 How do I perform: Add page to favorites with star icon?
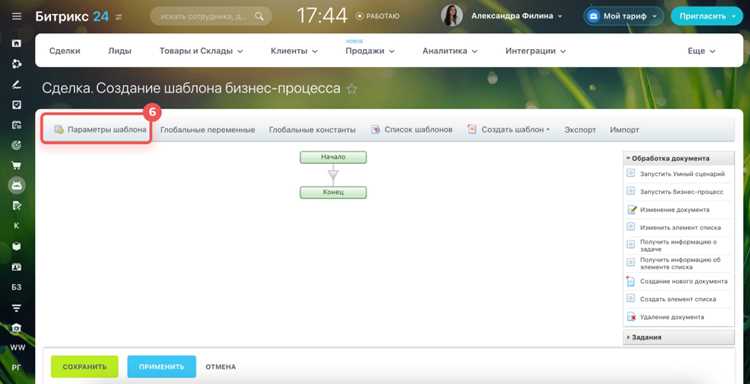point(352,89)
